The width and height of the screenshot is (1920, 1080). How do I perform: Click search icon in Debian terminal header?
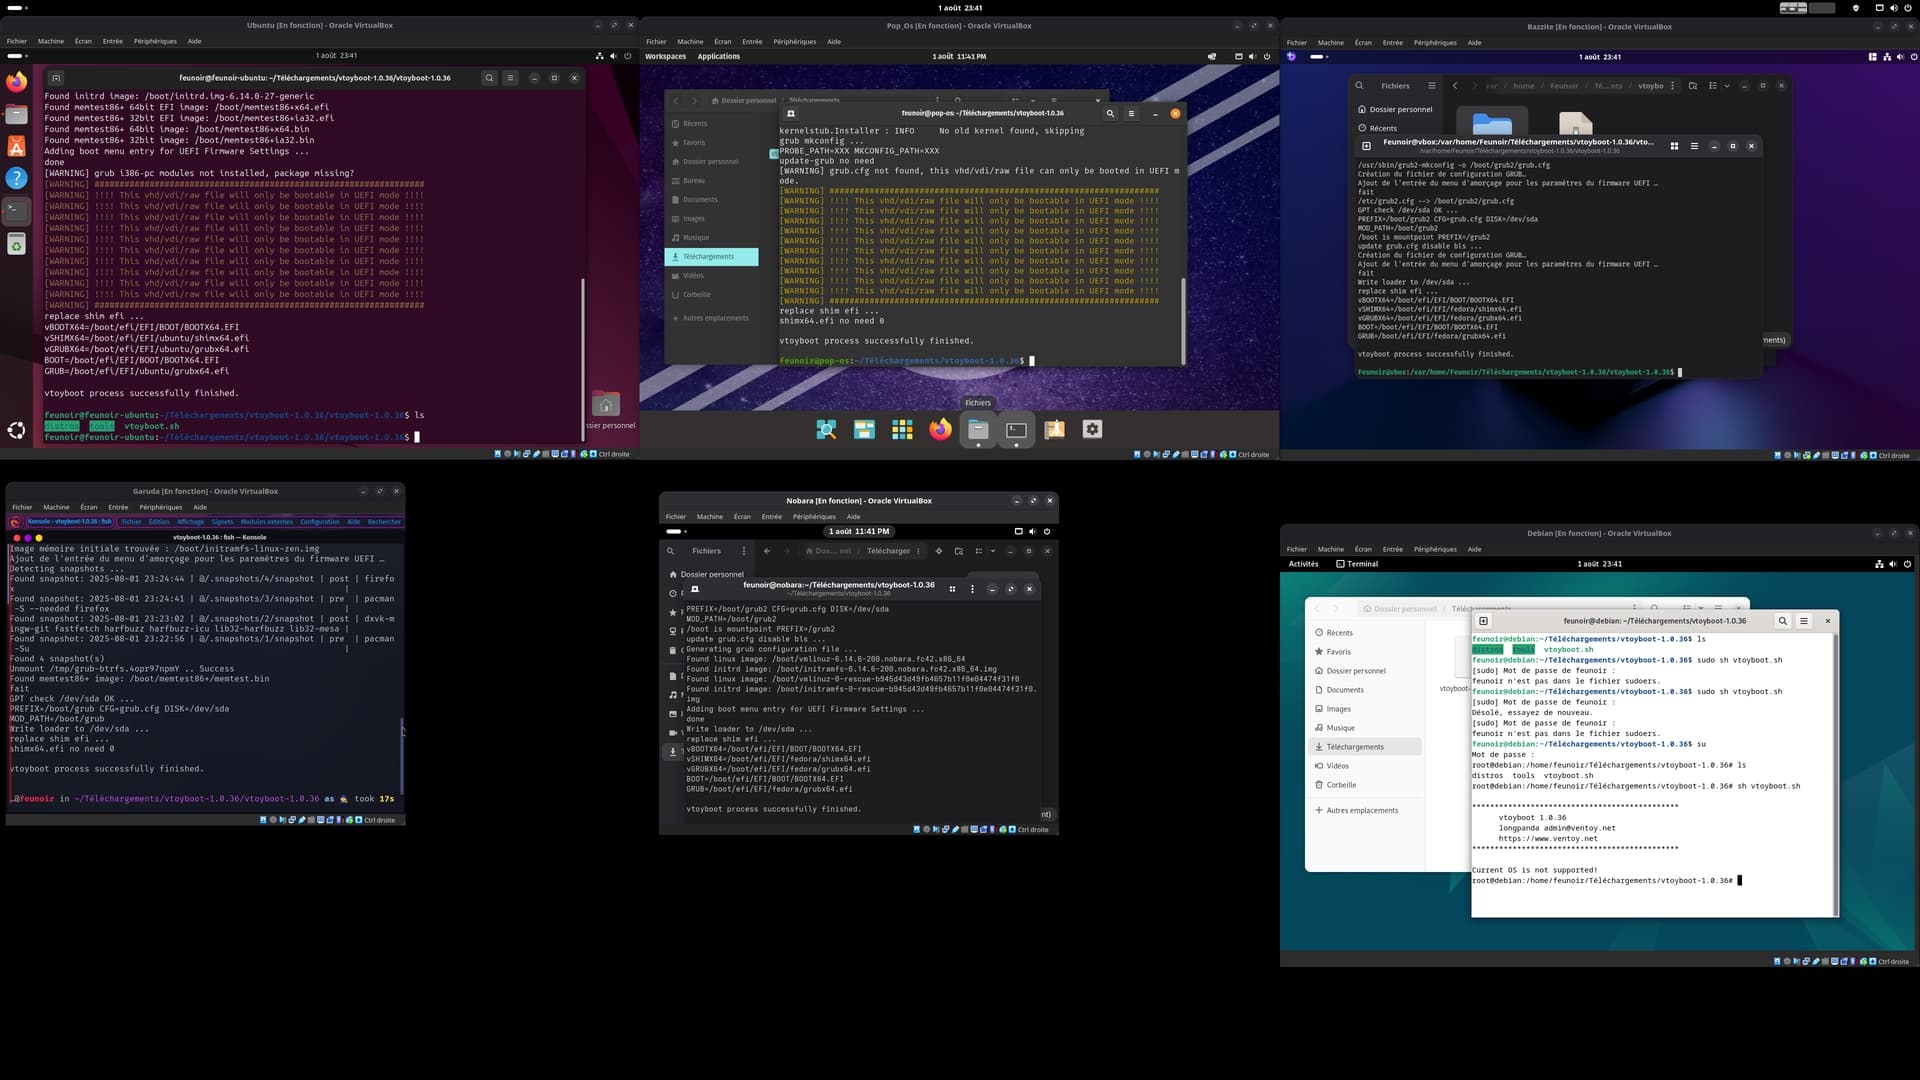[x=1782, y=621]
